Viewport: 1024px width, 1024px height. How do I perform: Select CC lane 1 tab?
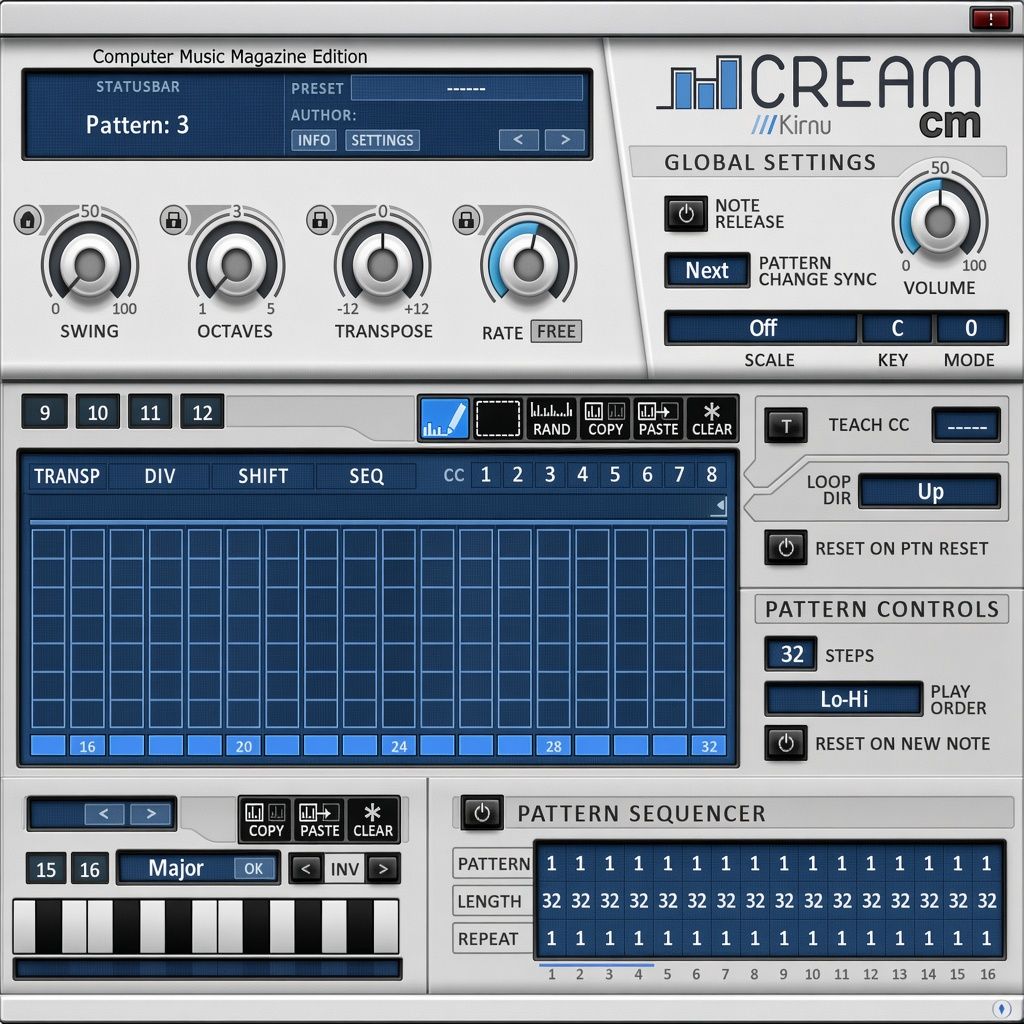[x=485, y=475]
